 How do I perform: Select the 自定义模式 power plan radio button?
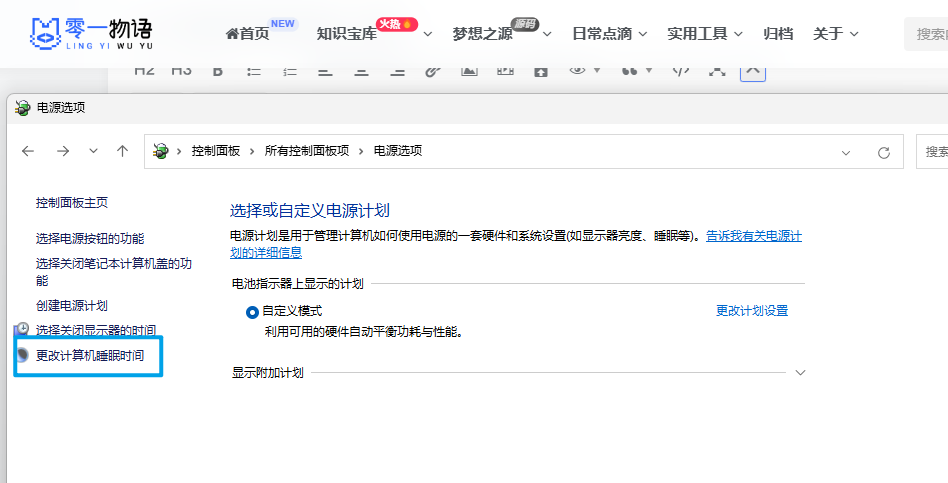point(252,311)
